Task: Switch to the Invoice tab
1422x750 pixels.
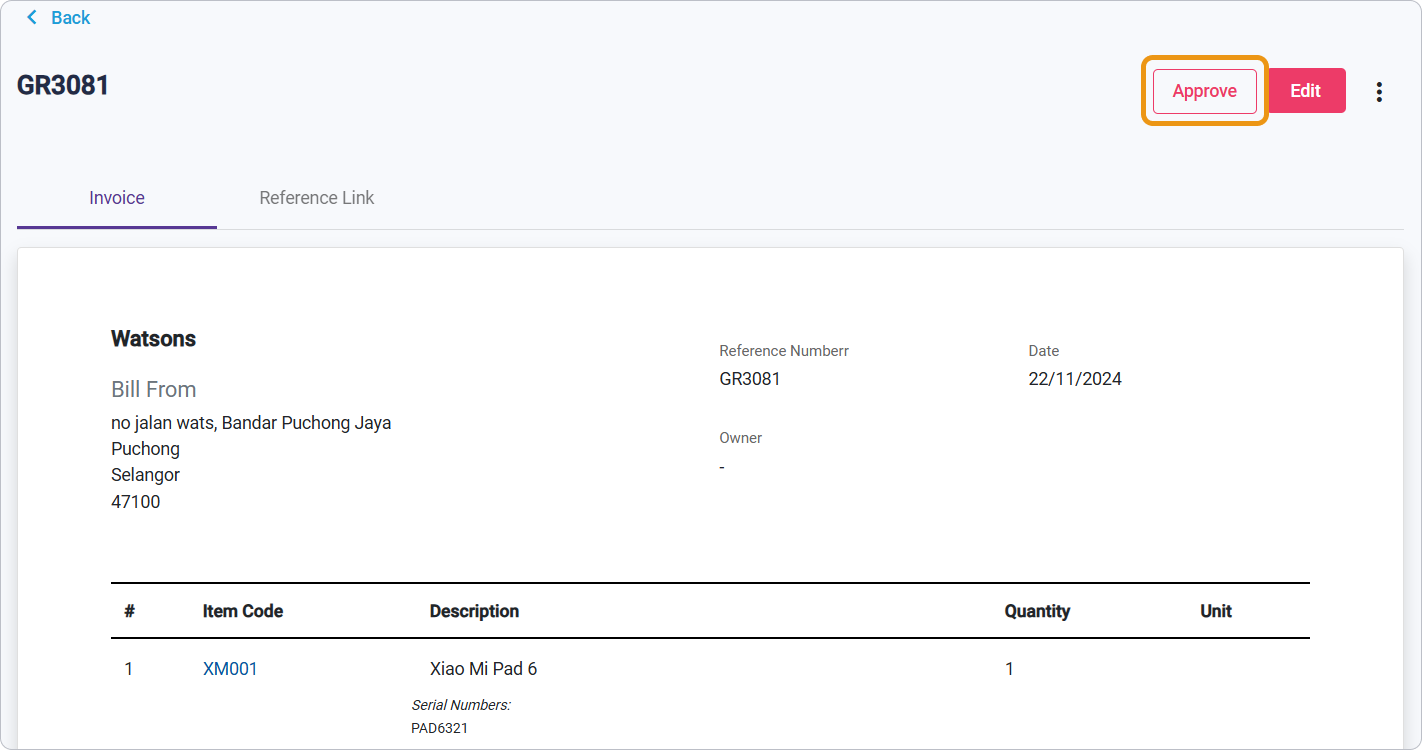Action: click(117, 198)
